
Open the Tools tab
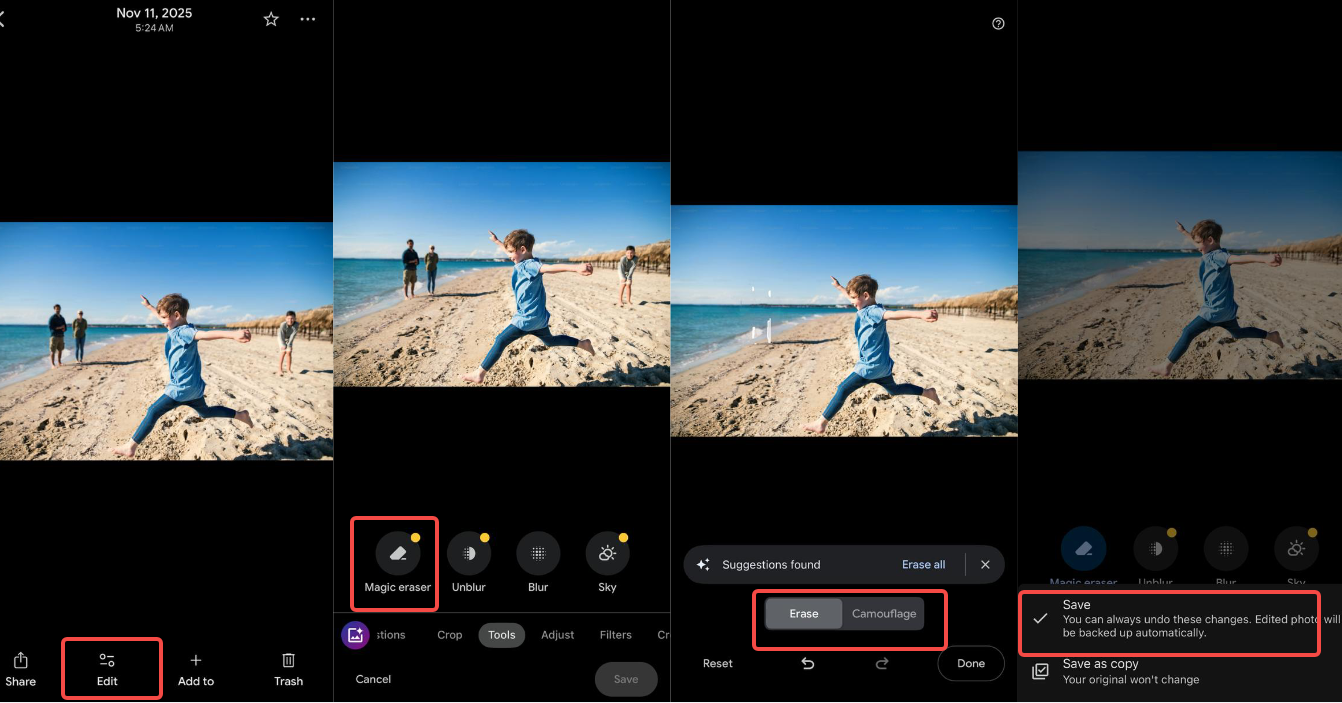click(x=502, y=635)
